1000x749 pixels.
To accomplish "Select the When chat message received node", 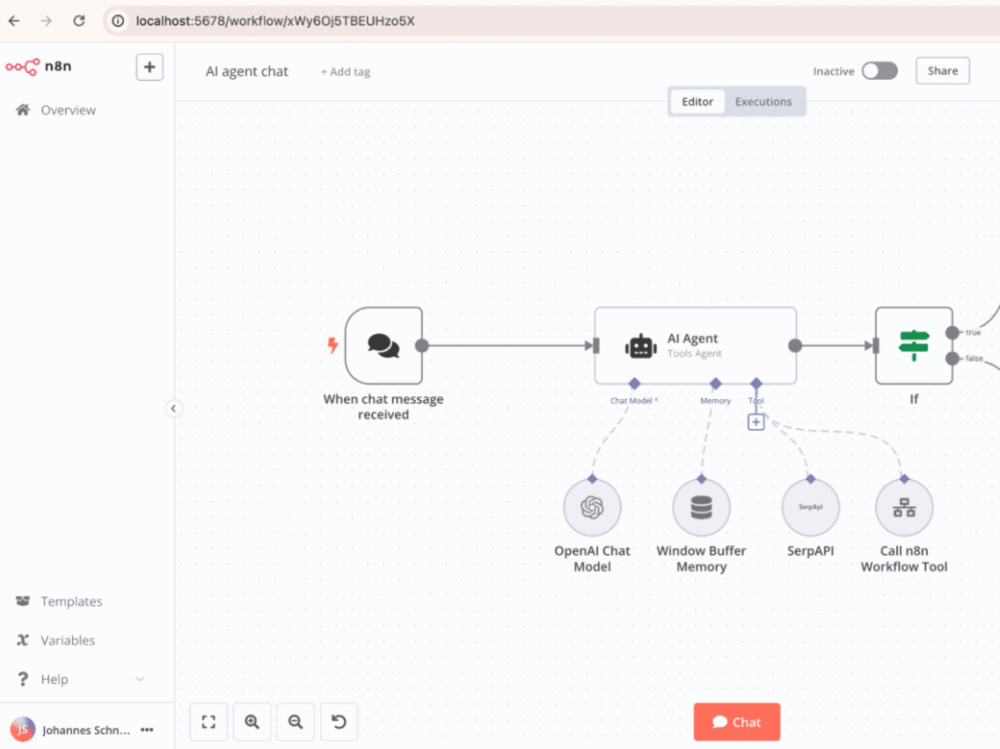I will (x=384, y=345).
